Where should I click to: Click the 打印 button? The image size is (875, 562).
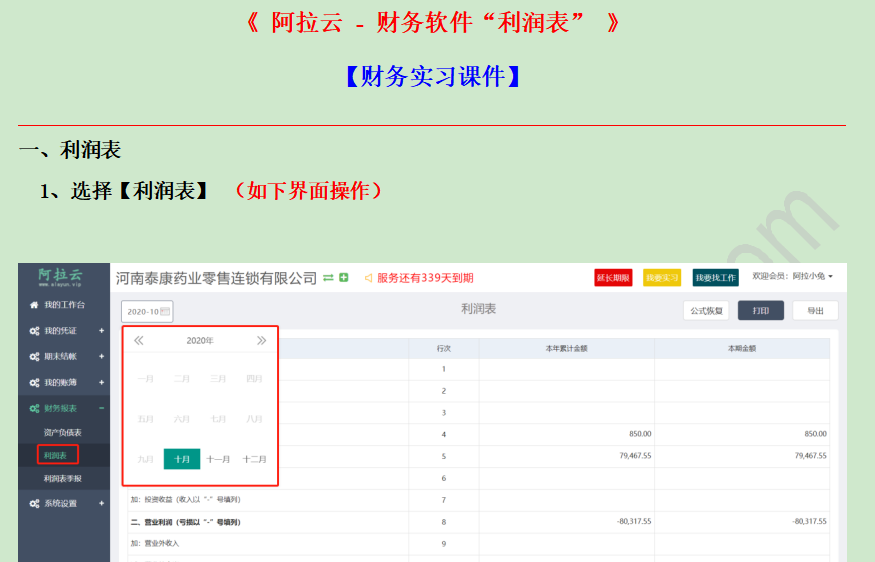coord(761,311)
